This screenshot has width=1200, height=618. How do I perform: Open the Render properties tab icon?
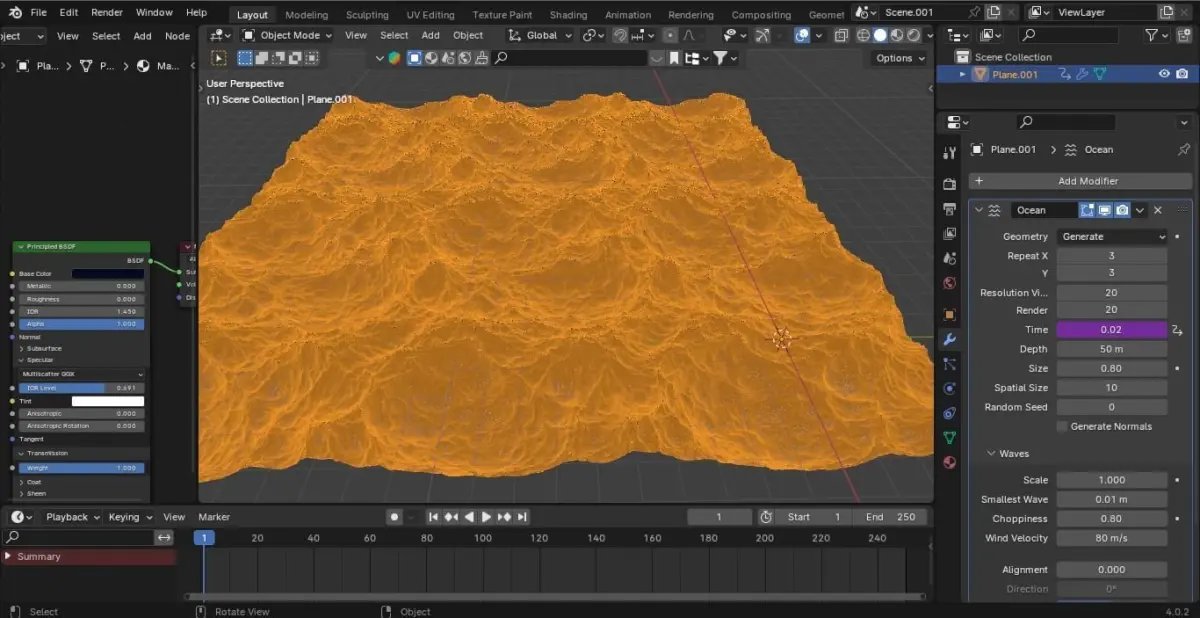pos(950,184)
